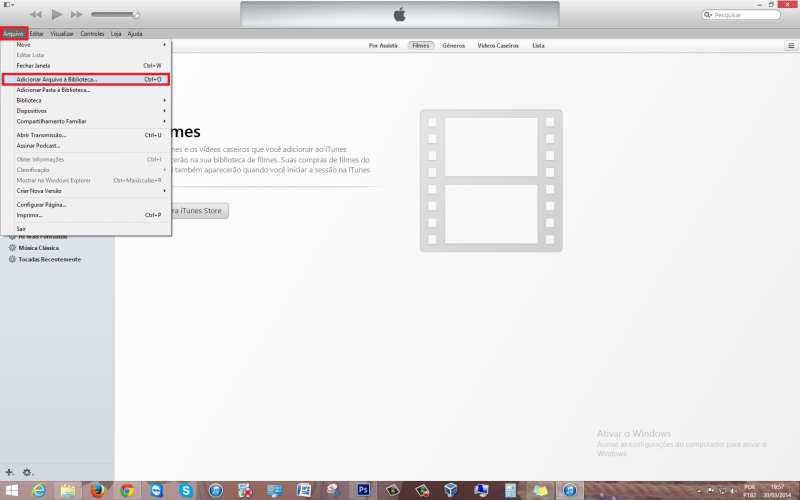Open the Editar menu
The height and width of the screenshot is (500, 800).
(37, 34)
